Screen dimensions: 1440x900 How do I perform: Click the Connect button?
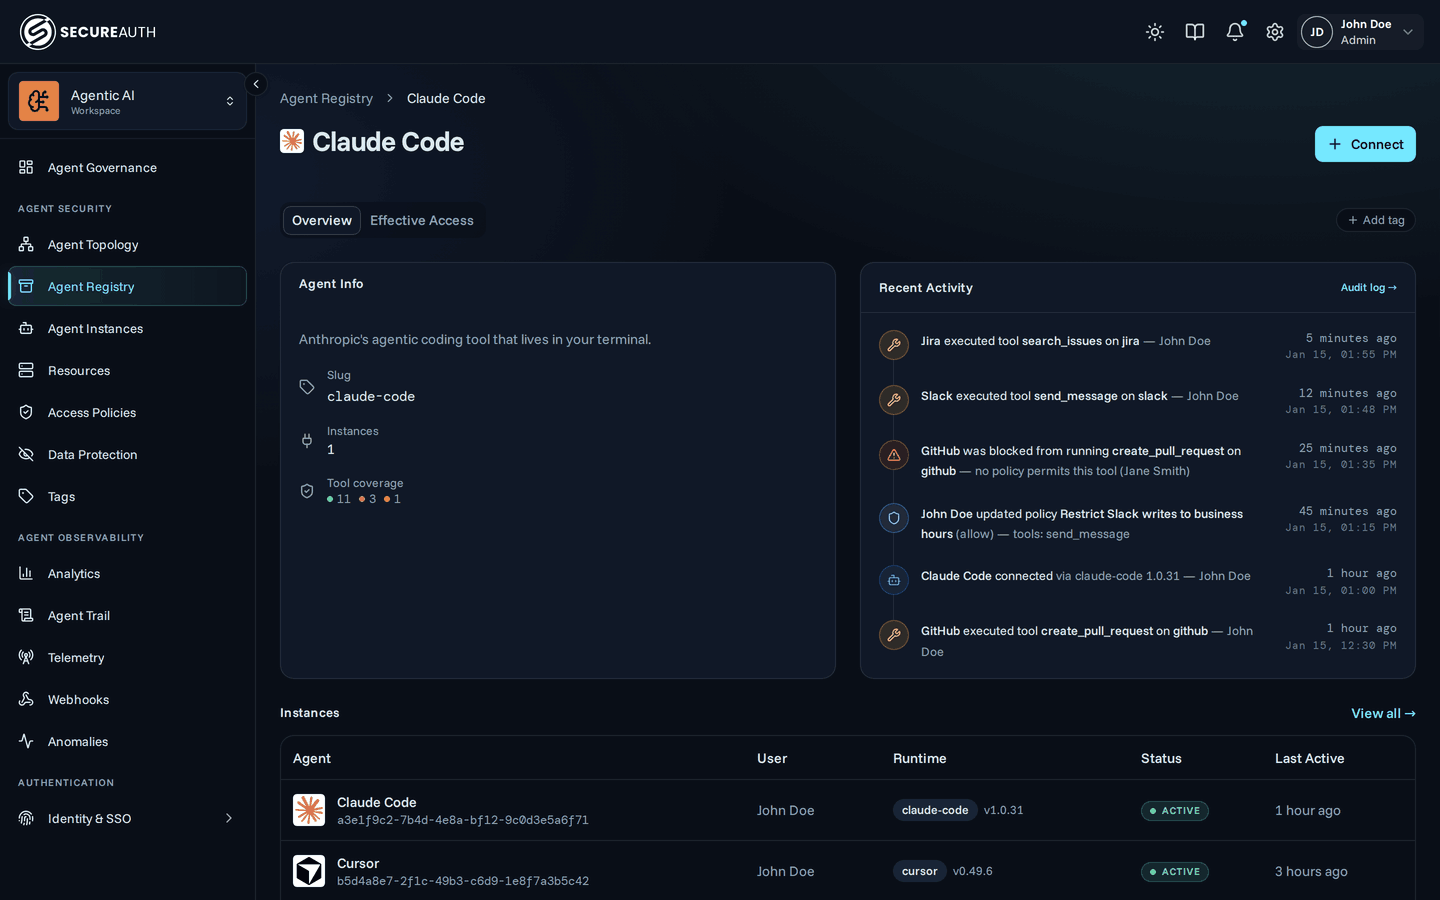(1365, 144)
